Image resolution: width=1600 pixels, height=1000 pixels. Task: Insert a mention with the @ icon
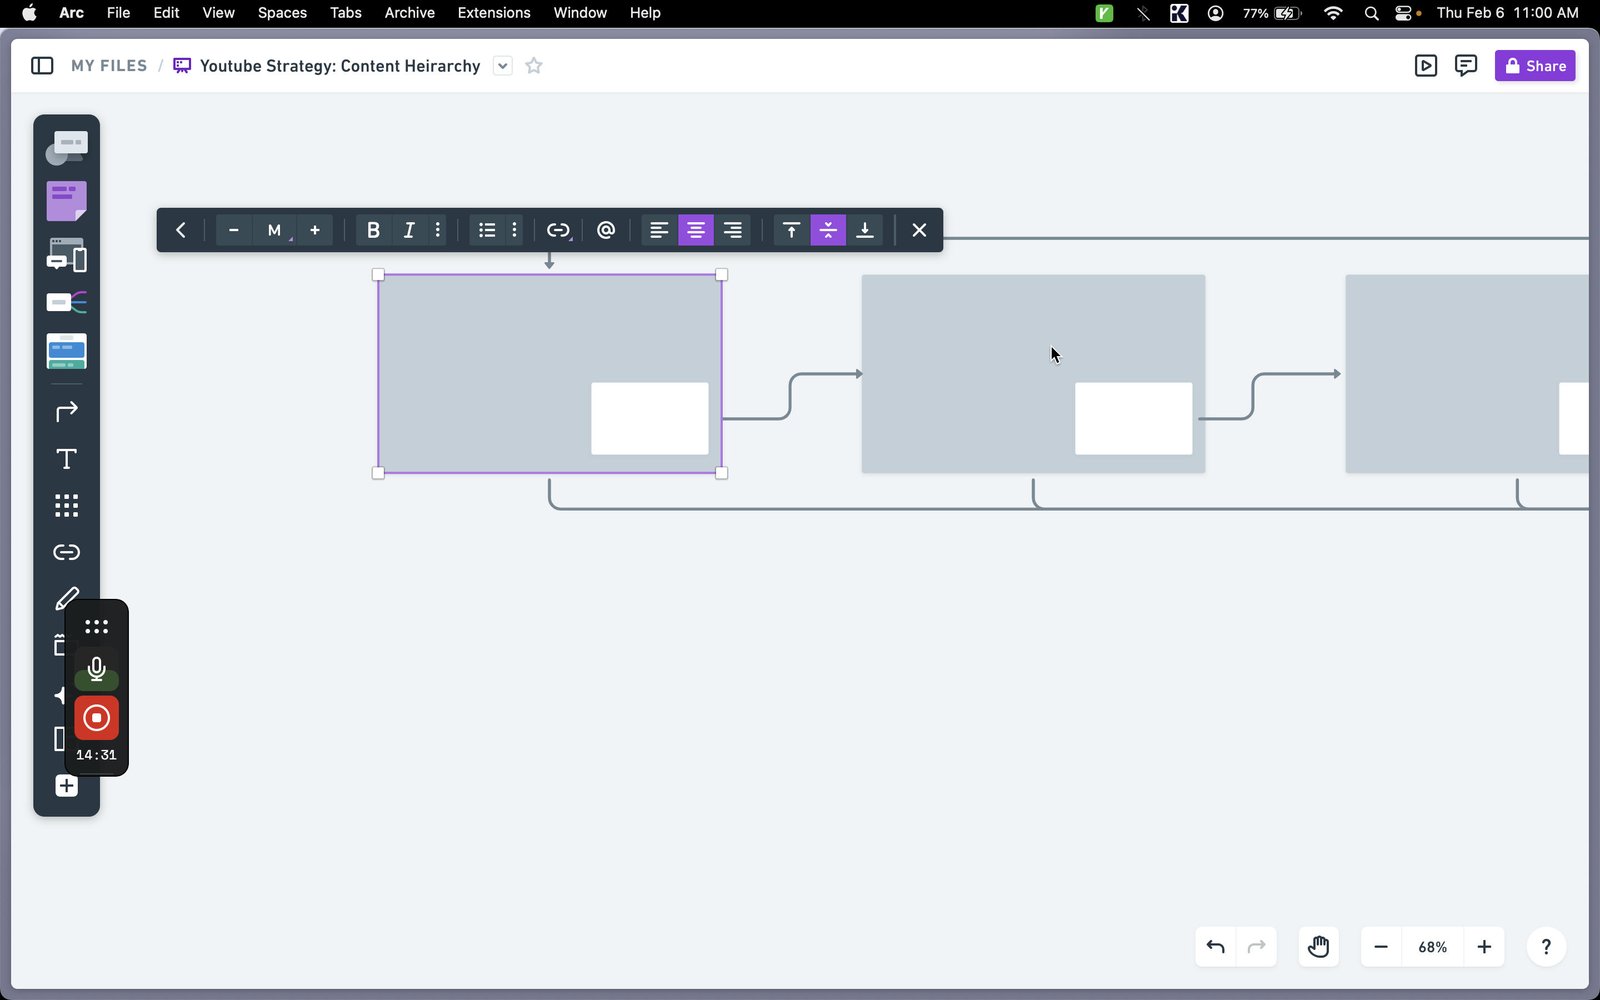[606, 230]
